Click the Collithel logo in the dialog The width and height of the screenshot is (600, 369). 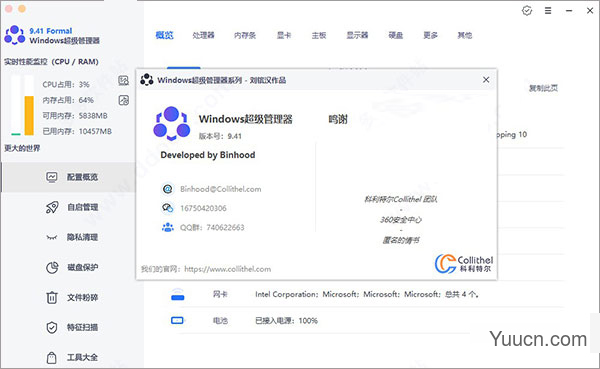pyautogui.click(x=464, y=263)
